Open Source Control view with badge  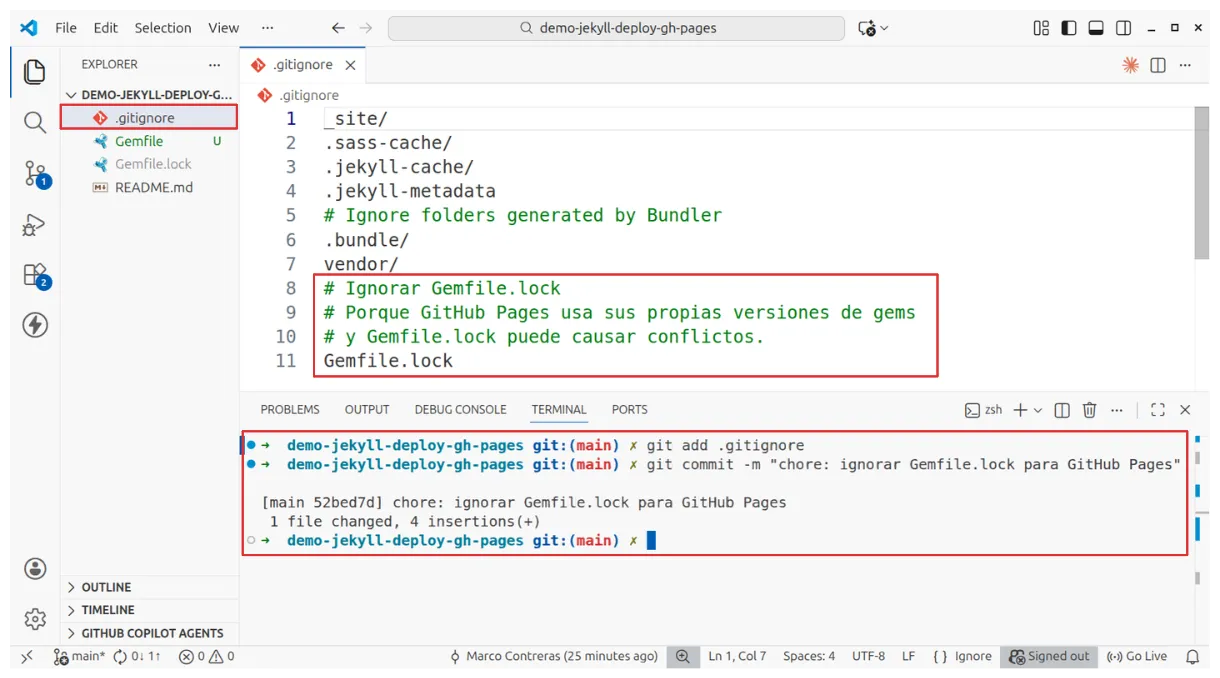35,173
